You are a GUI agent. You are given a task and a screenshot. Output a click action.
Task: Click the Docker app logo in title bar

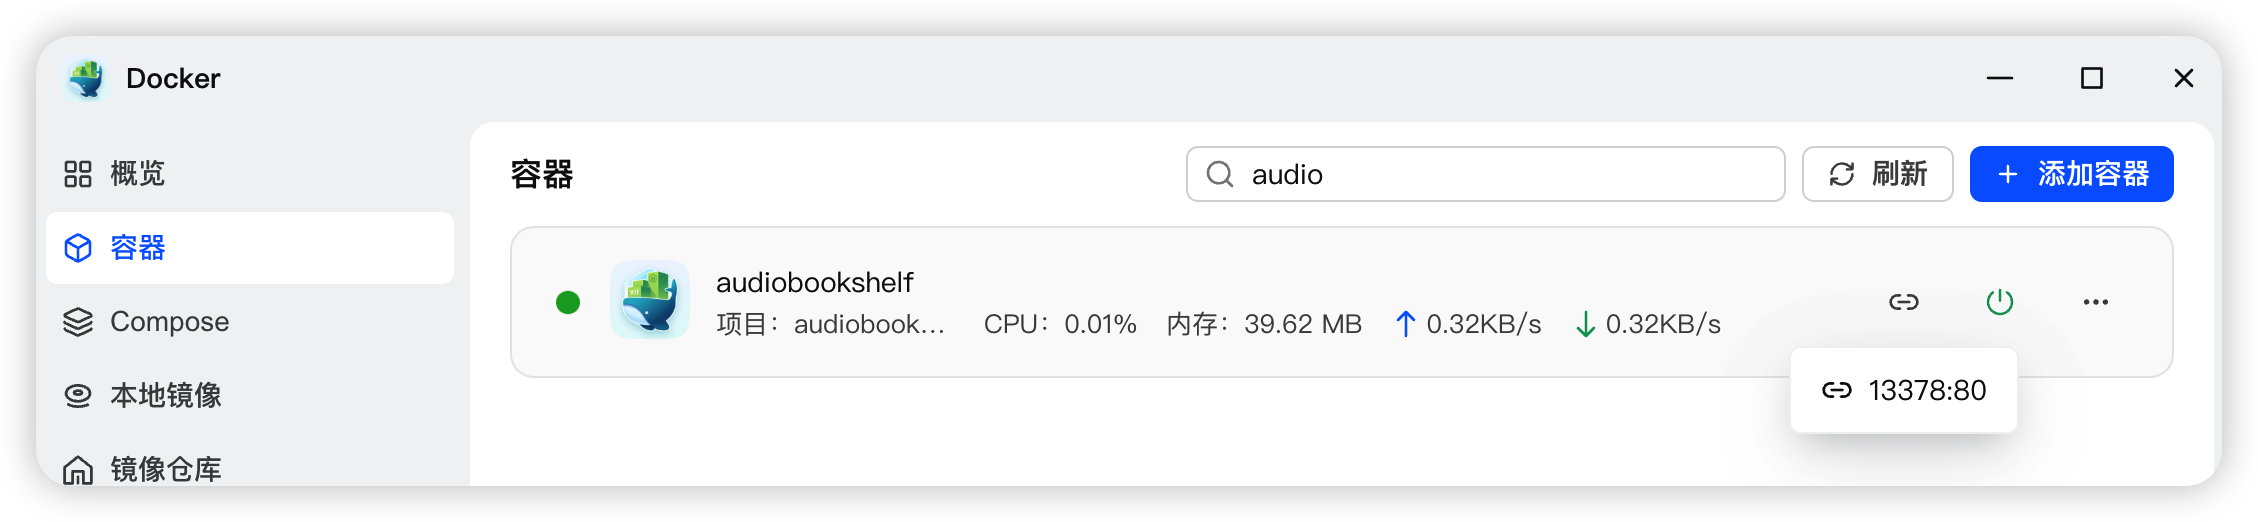coord(87,79)
